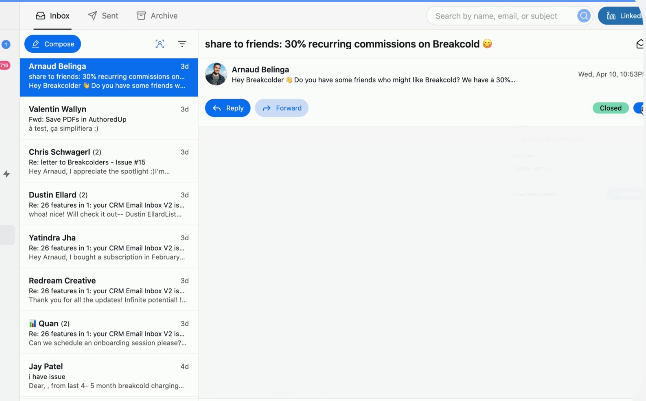Image resolution: width=646 pixels, height=401 pixels.
Task: Open the Inbox tab
Action: 53,16
